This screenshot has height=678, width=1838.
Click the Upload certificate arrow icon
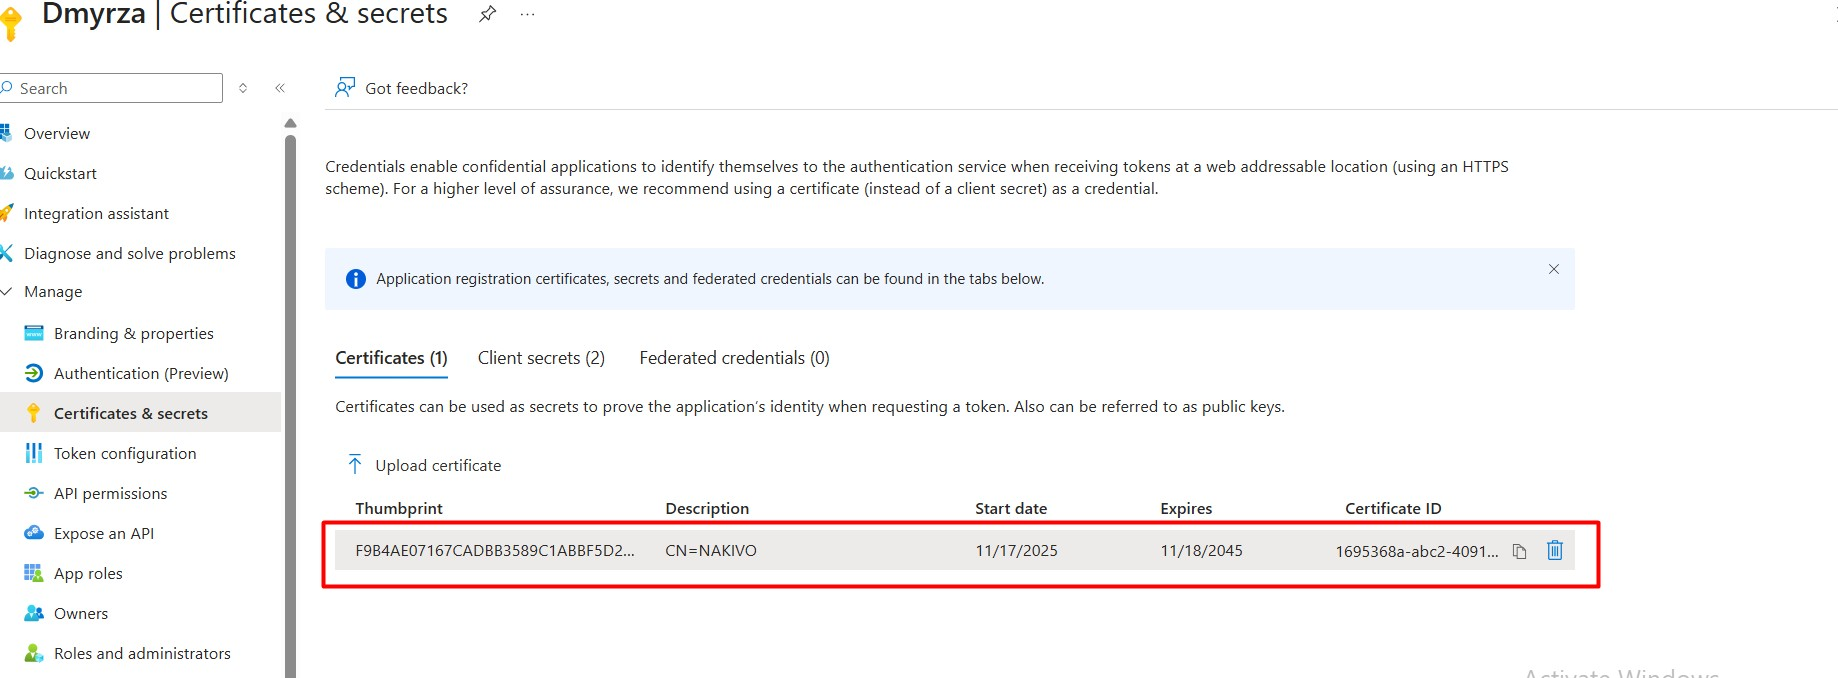click(x=355, y=465)
